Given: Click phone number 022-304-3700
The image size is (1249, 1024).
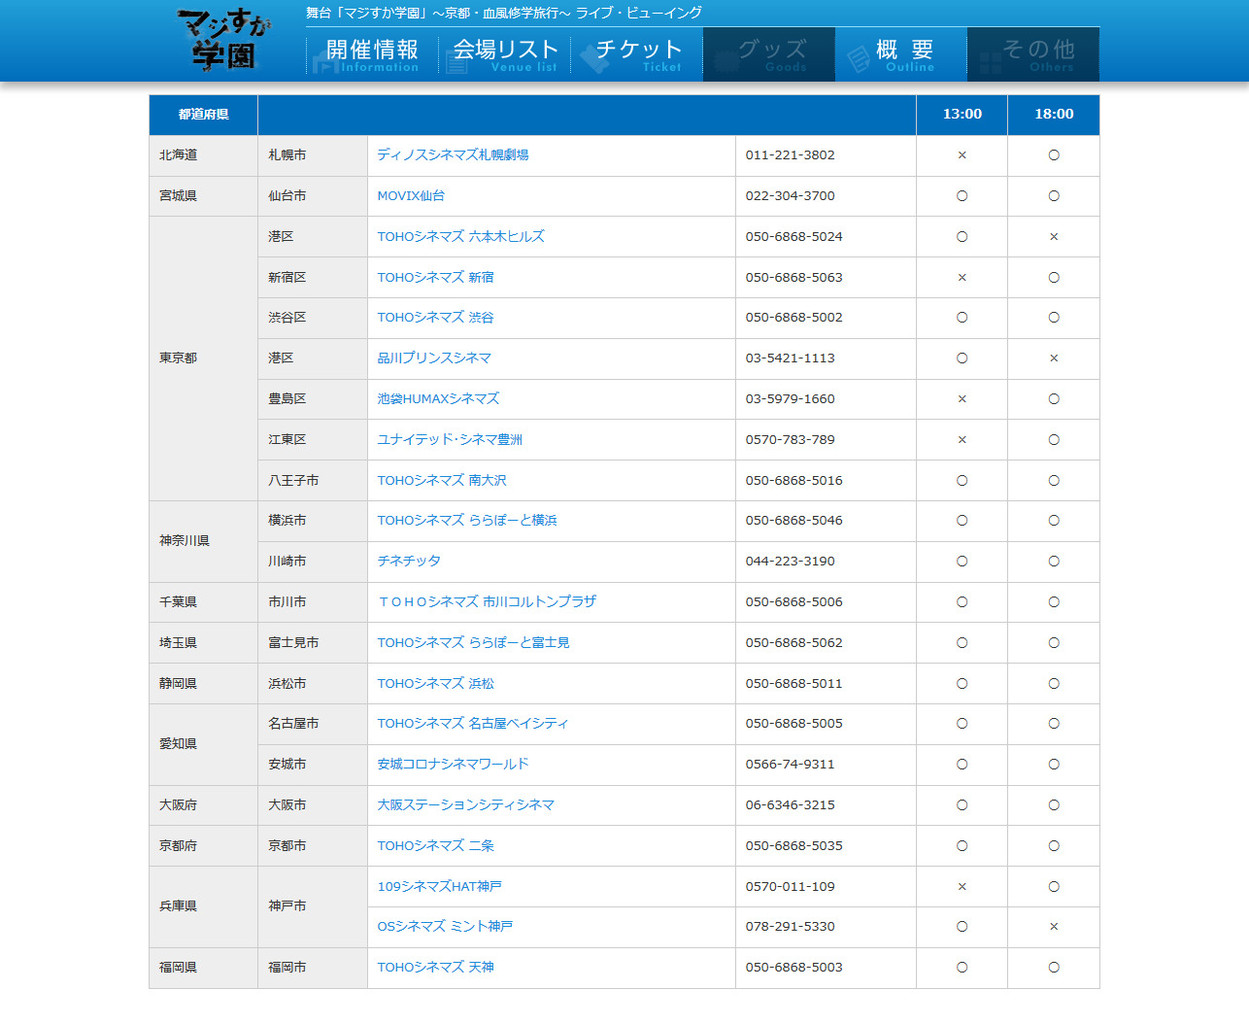Looking at the screenshot, I should 790,196.
